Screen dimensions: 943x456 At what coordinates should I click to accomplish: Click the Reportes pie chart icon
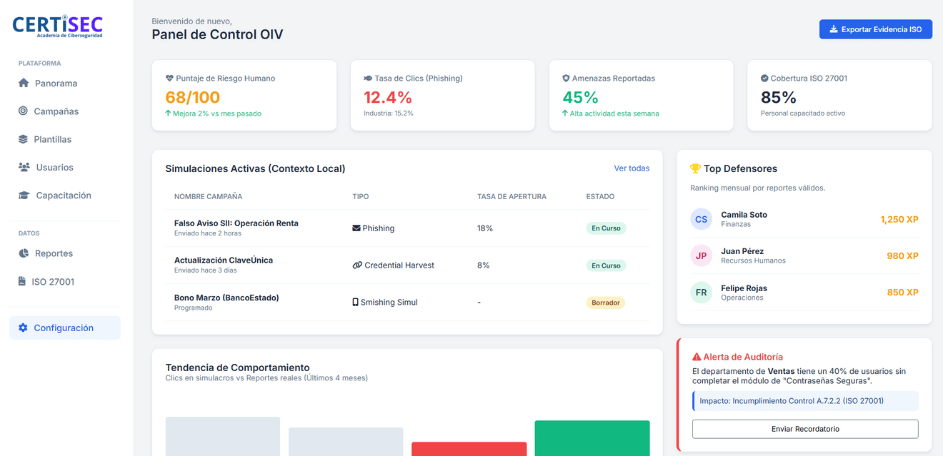[x=24, y=253]
